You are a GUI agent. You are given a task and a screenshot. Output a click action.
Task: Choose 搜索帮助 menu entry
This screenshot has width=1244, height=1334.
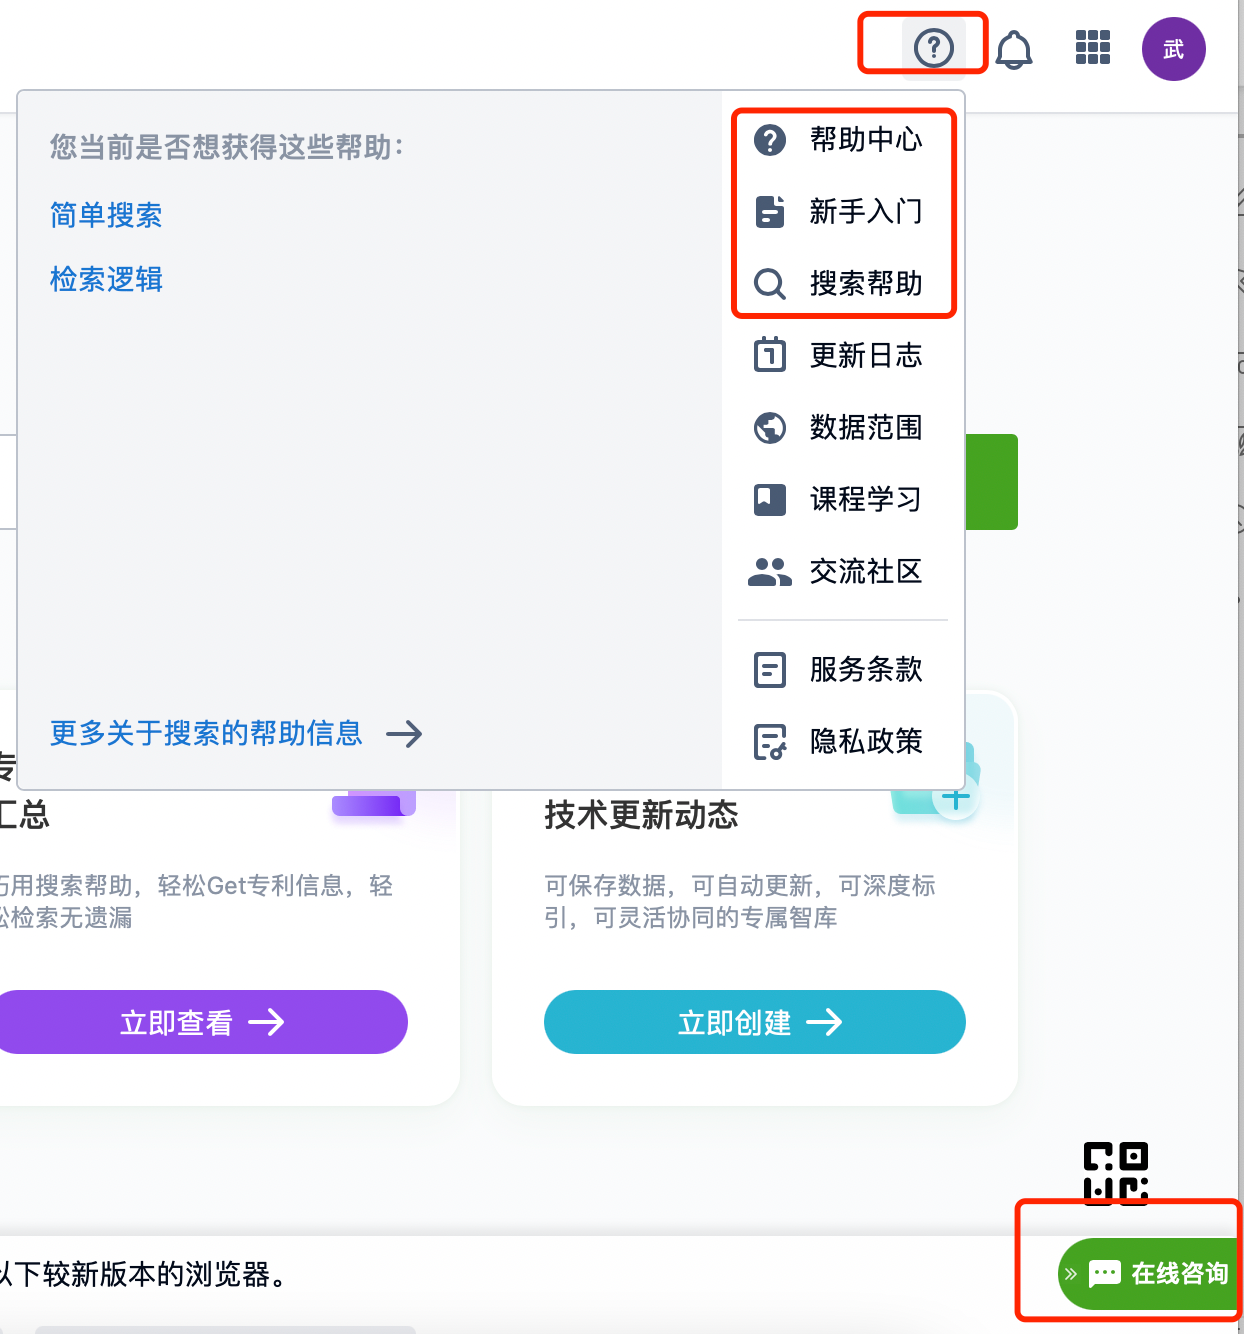(865, 284)
